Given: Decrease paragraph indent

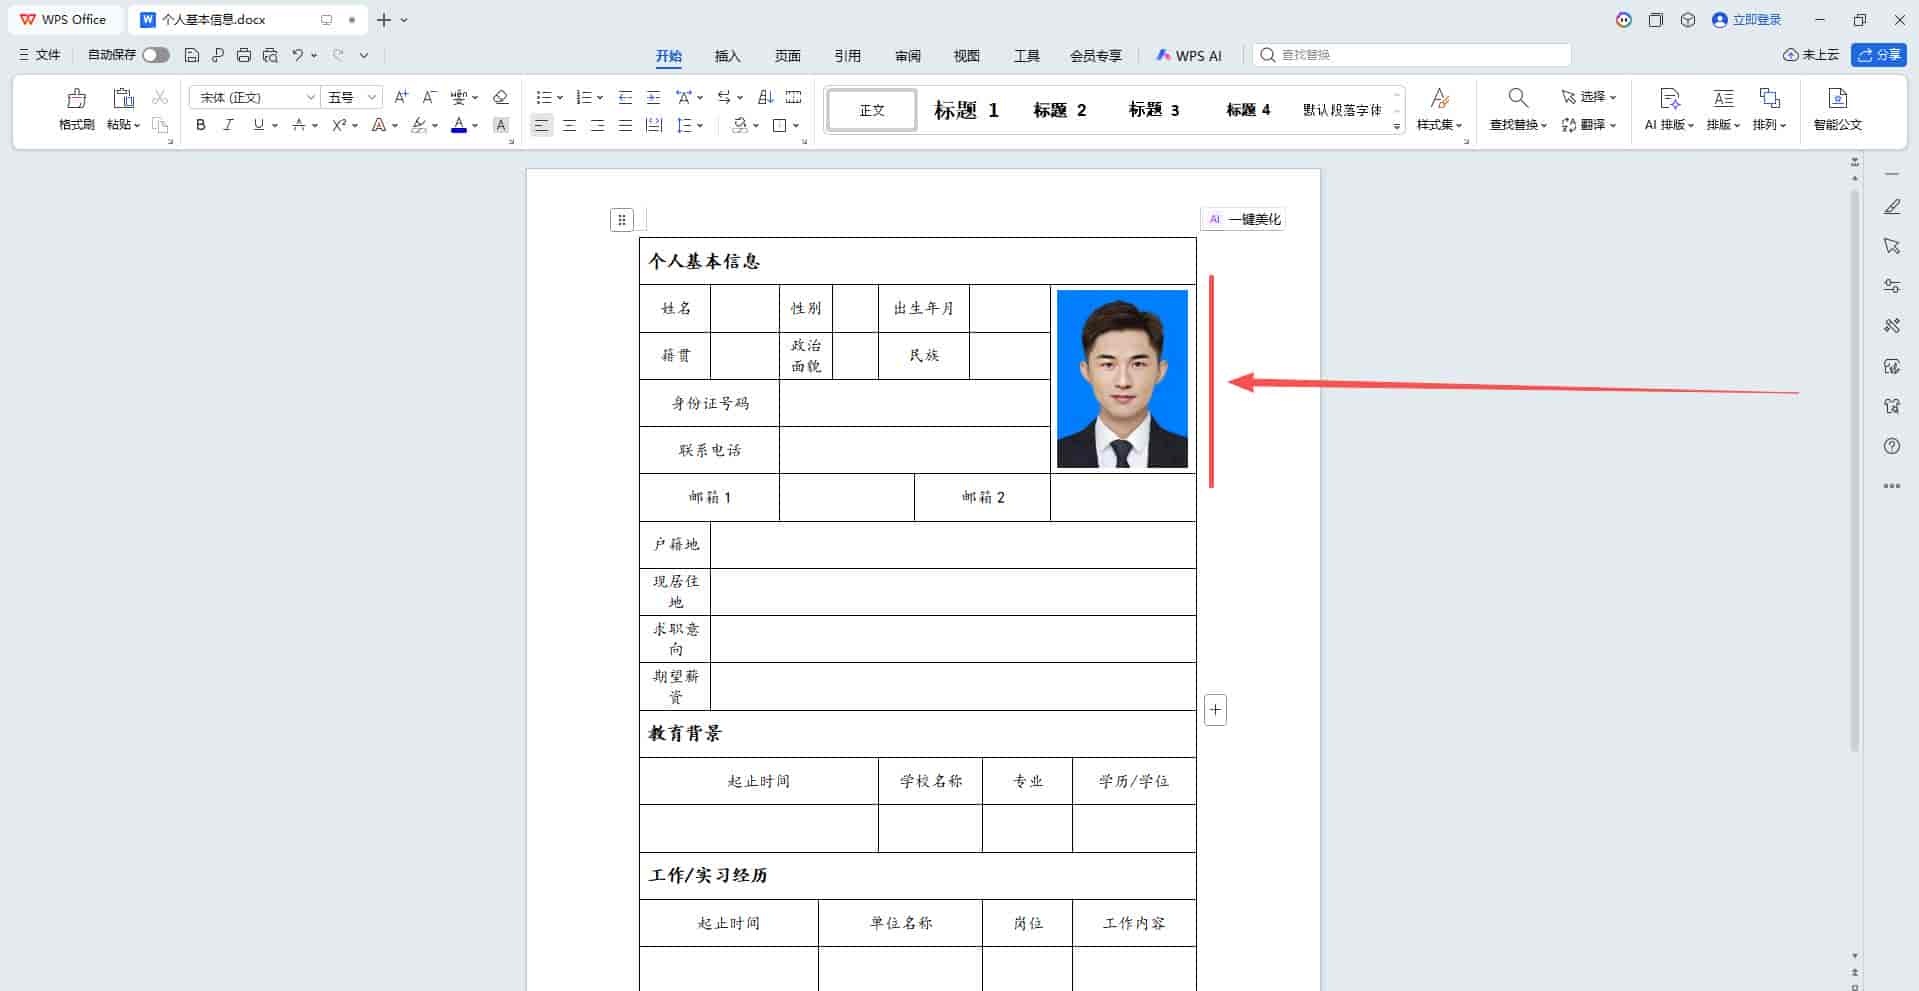Looking at the screenshot, I should [x=625, y=97].
